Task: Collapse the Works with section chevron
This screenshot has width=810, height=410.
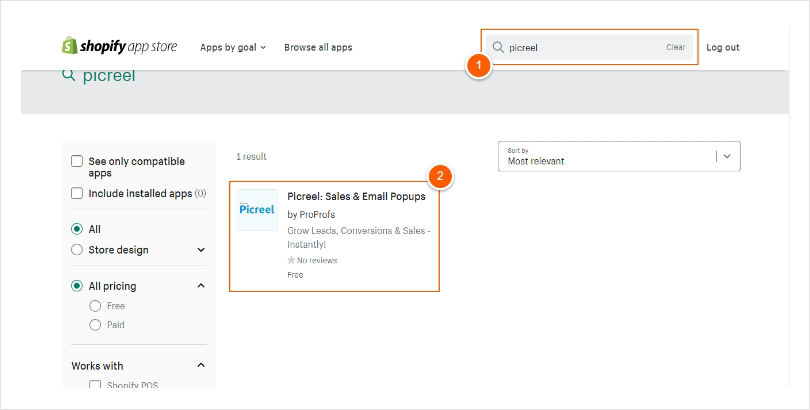Action: [201, 366]
